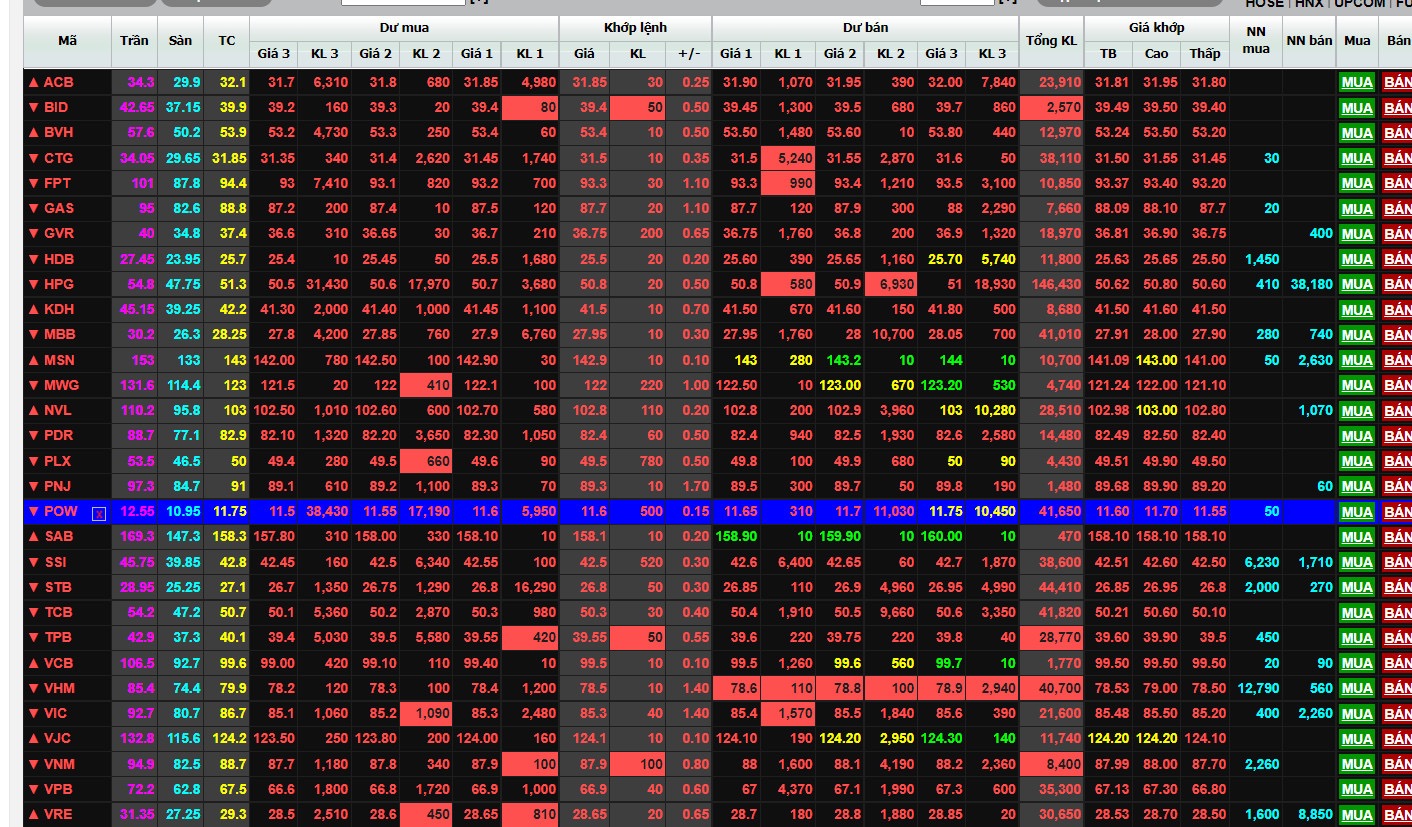Click the Cao column header

click(x=1156, y=54)
